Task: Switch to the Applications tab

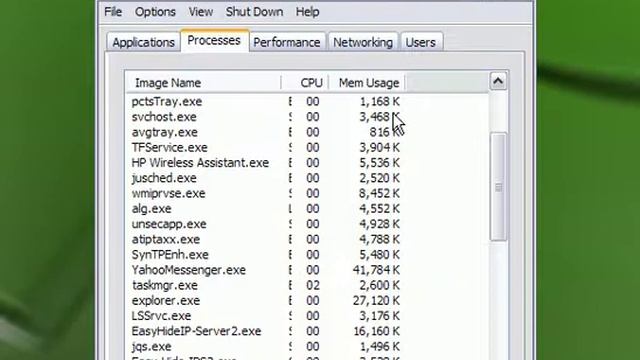Action: [143, 42]
